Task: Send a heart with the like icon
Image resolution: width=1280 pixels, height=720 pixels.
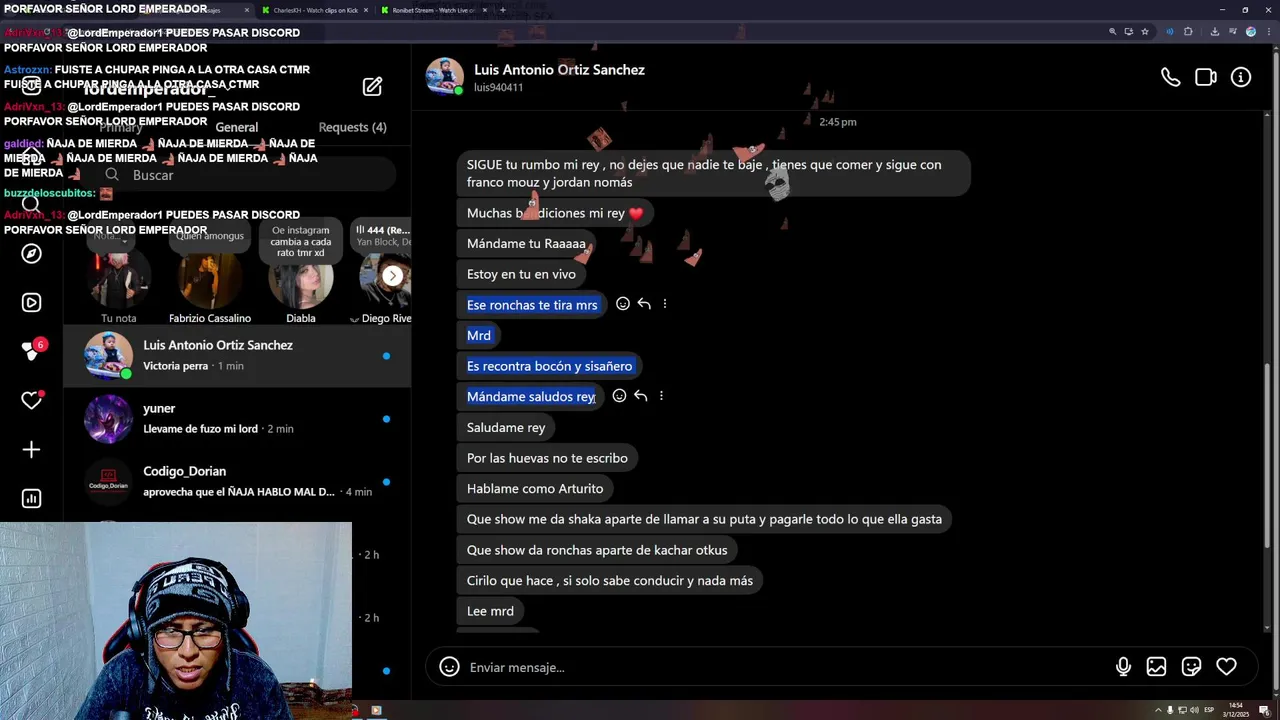Action: coord(1226,667)
